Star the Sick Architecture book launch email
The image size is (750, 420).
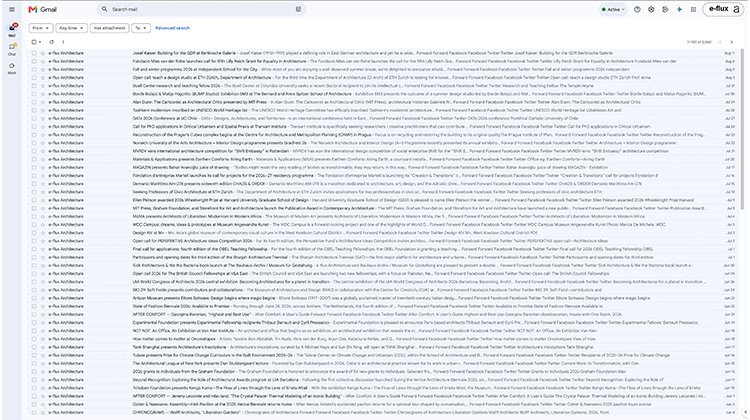click(43, 265)
